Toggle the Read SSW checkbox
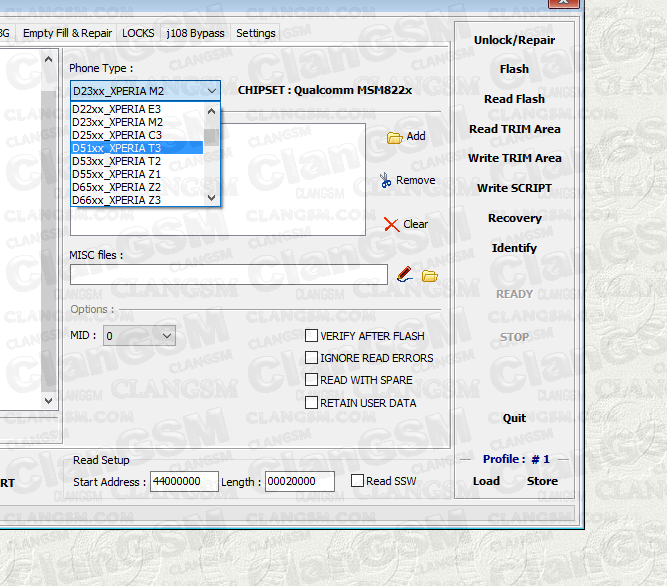 pos(357,481)
